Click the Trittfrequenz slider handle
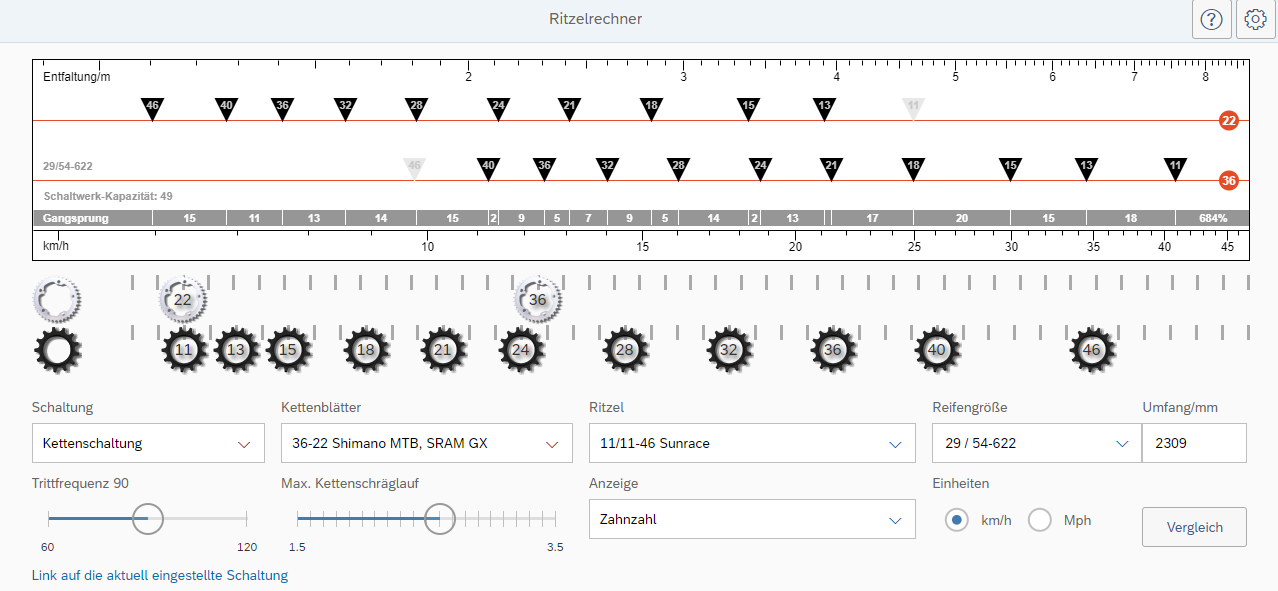1278x591 pixels. pos(148,518)
